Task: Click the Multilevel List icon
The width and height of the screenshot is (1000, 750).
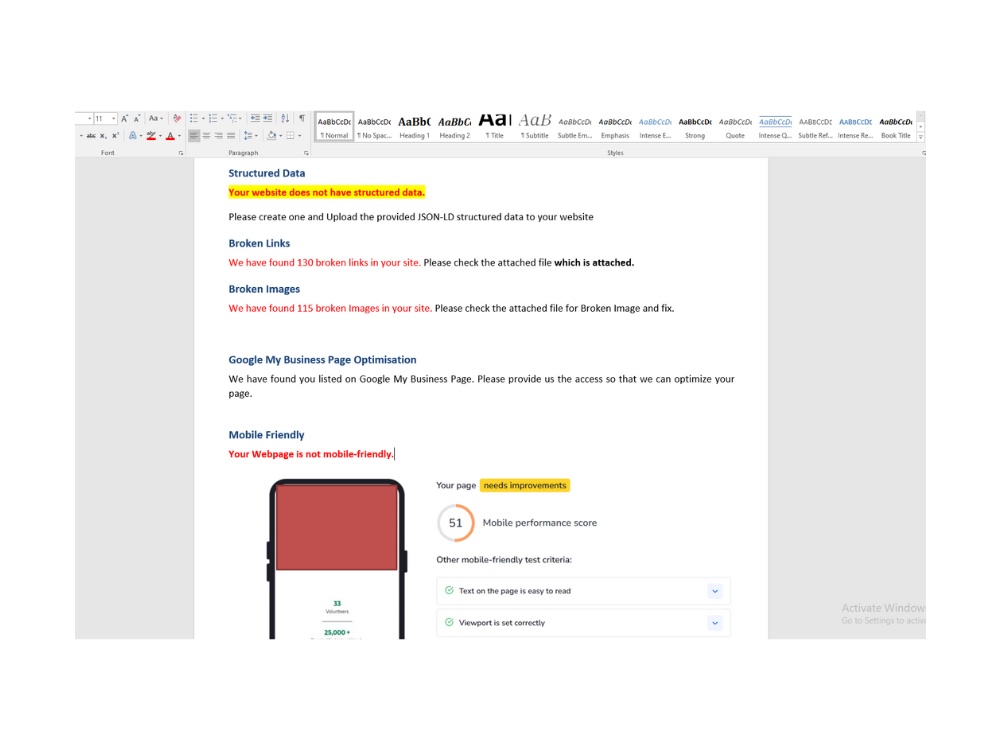Action: pyautogui.click(x=232, y=119)
